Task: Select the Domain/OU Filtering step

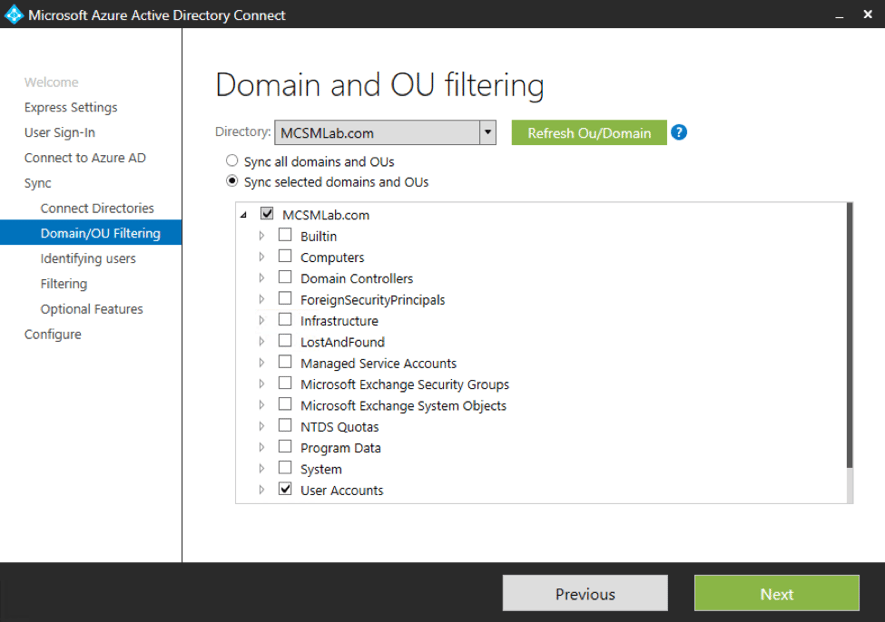Action: 91,233
